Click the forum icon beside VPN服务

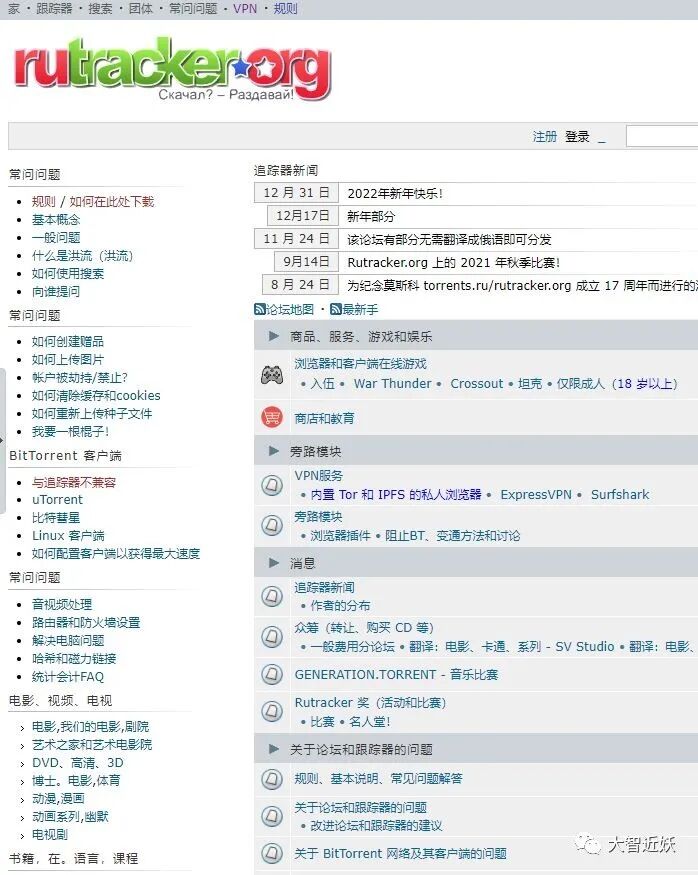tap(272, 485)
